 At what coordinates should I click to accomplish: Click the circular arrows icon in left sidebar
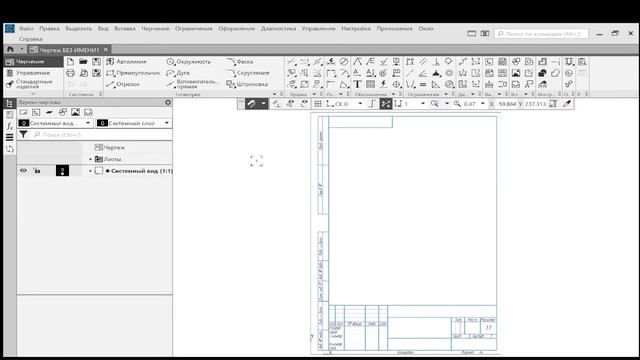pos(10,149)
